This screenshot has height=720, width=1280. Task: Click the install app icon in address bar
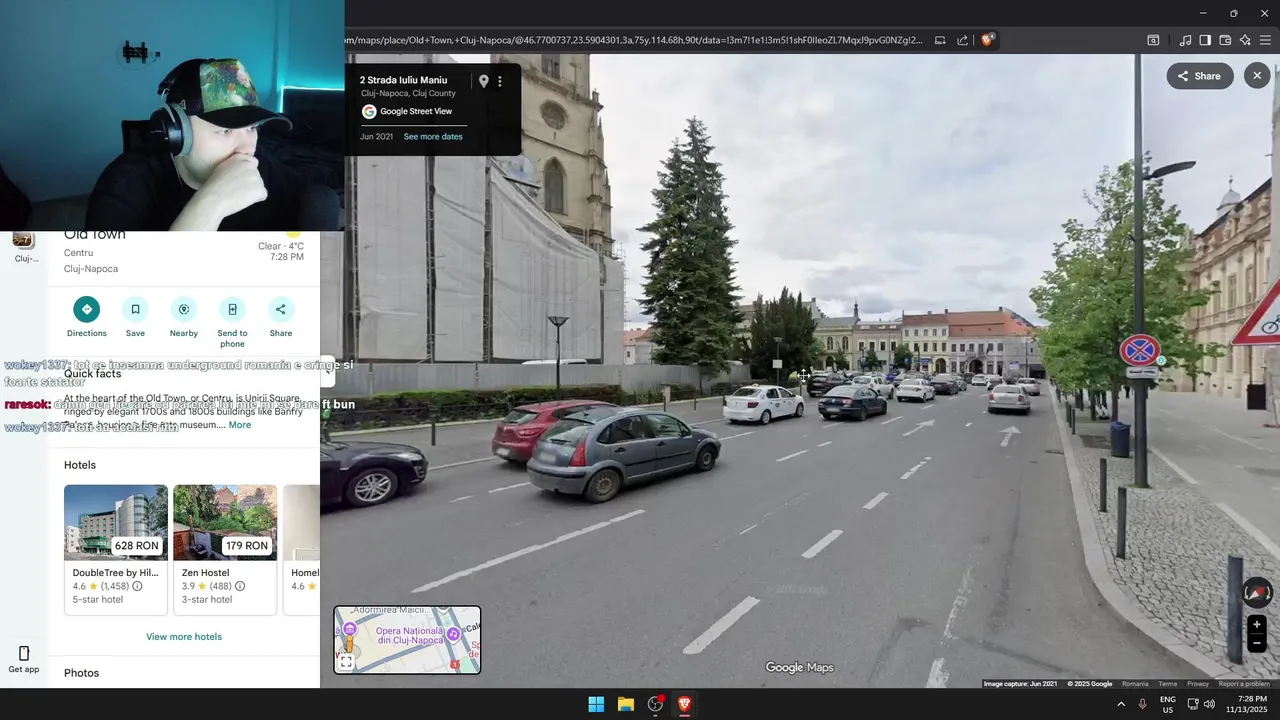940,40
